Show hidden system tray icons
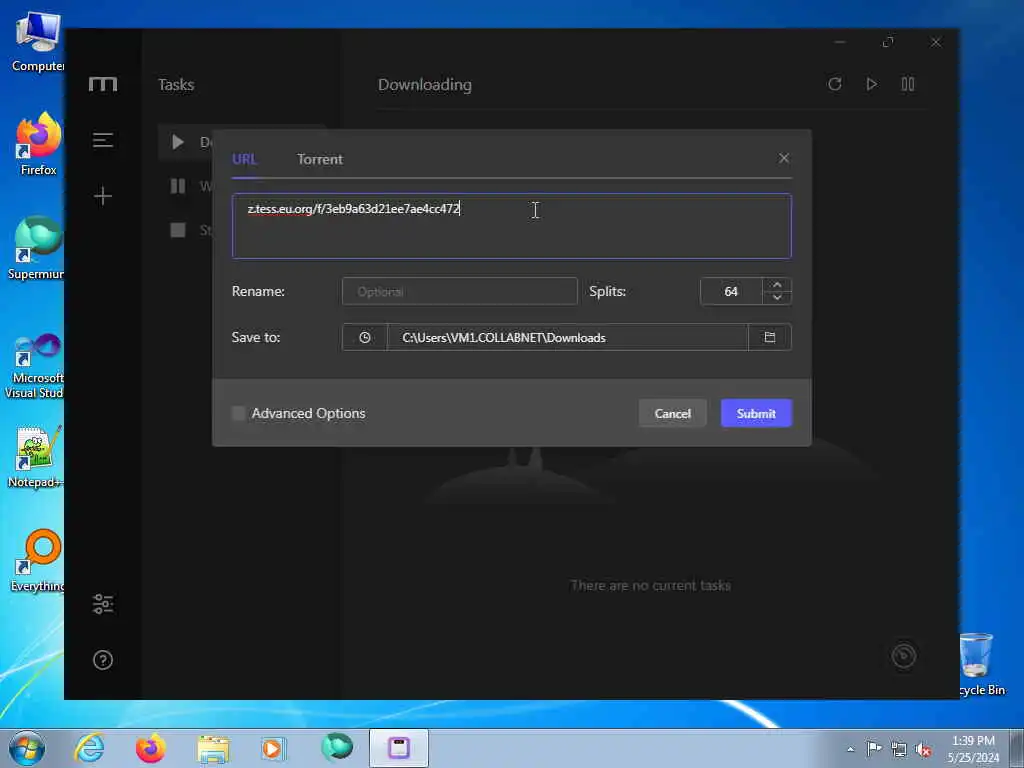 (x=850, y=749)
